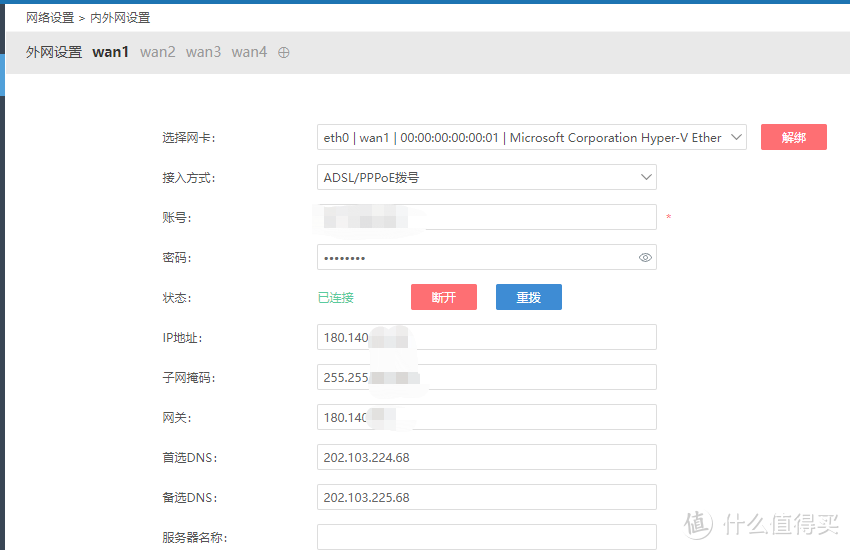Click the red 解绑 unbind button
Screen dimensions: 850x550
(794, 137)
